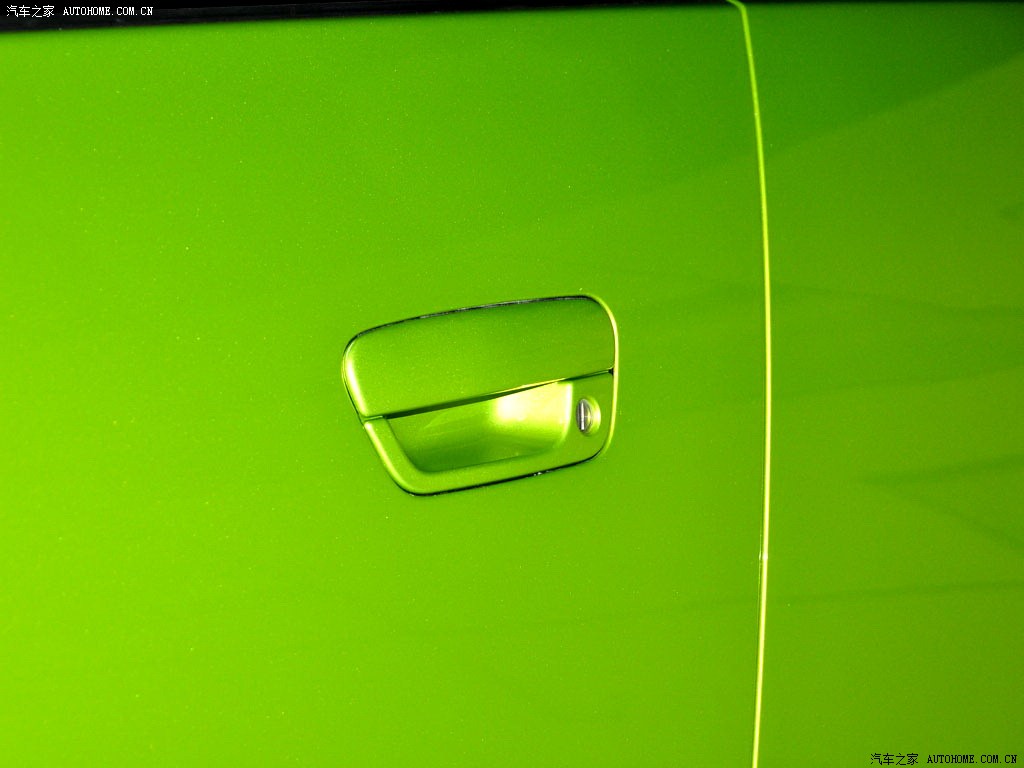This screenshot has height=768, width=1024.
Task: Click the lower recess of the door handle
Action: pyautogui.click(x=470, y=440)
